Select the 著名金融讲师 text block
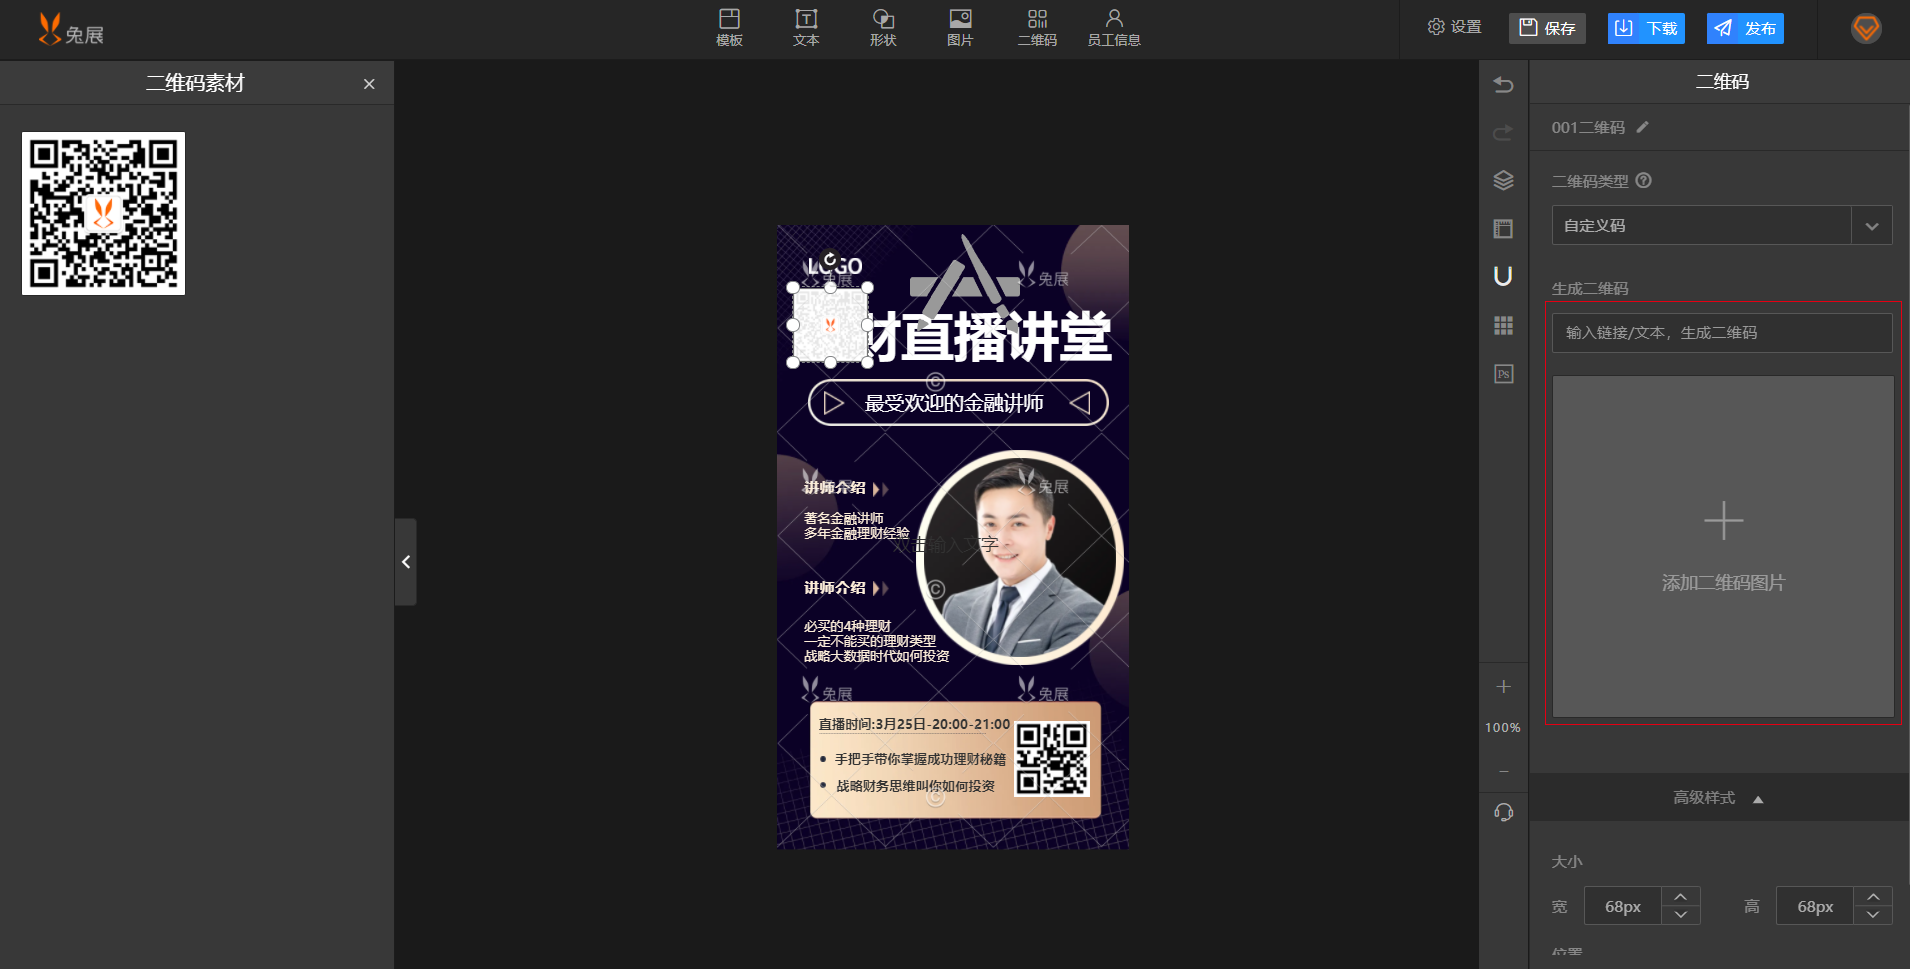This screenshot has height=969, width=1910. click(856, 526)
